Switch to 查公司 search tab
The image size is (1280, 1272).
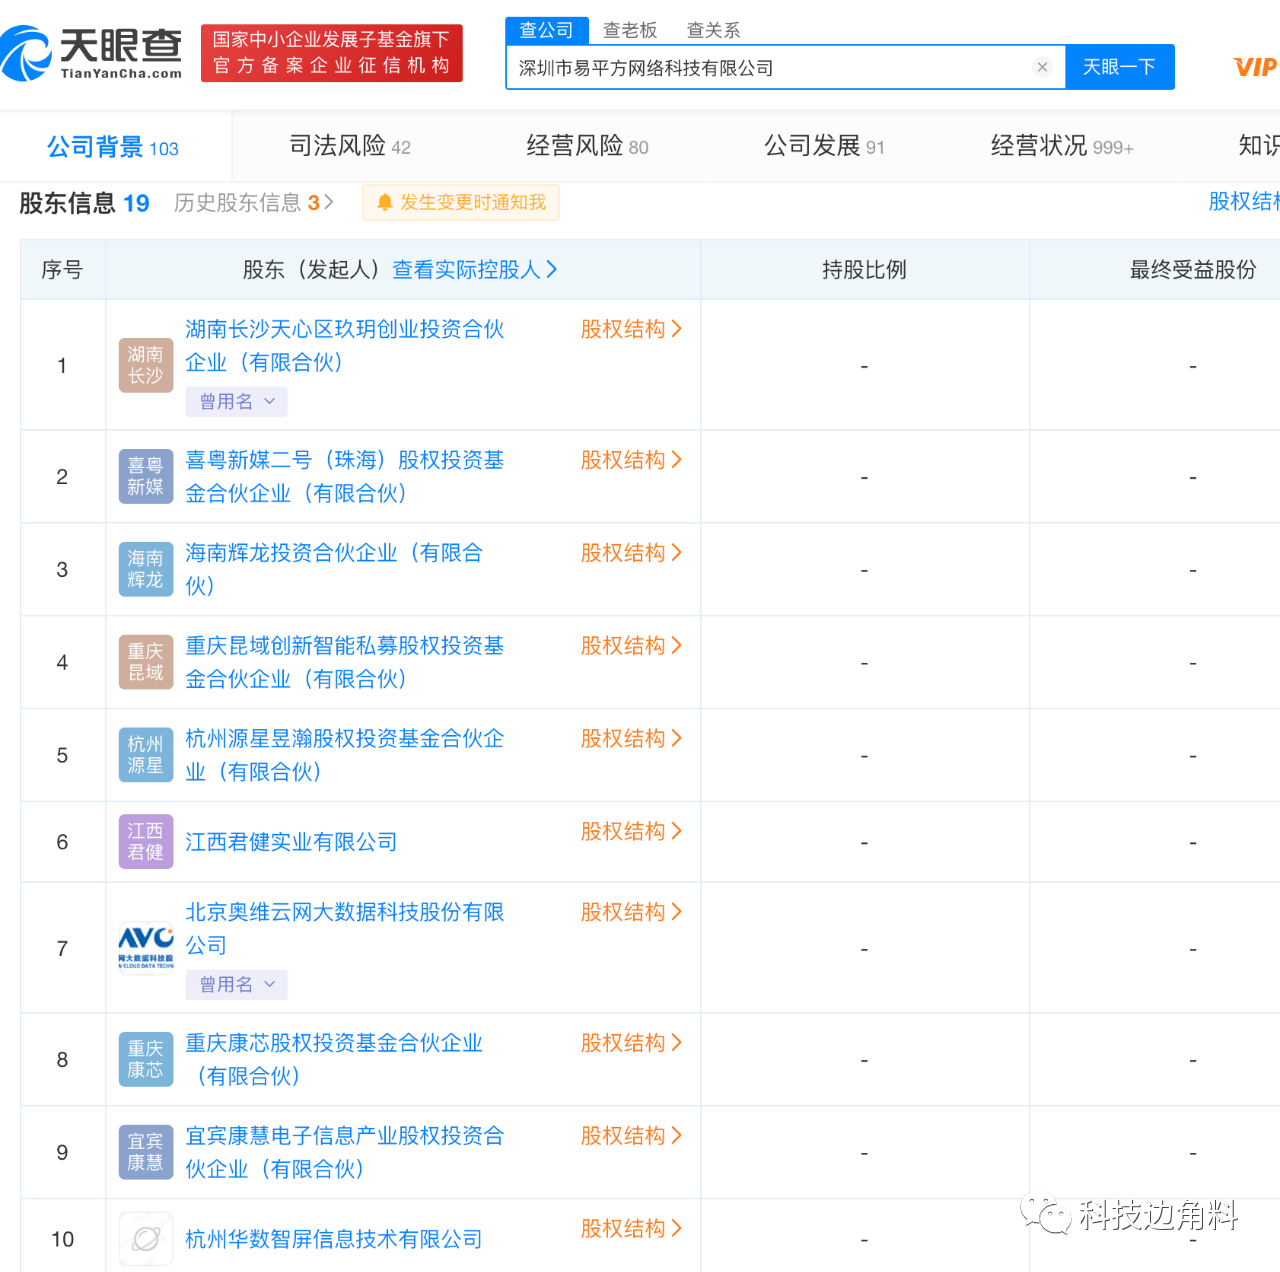coord(546,30)
